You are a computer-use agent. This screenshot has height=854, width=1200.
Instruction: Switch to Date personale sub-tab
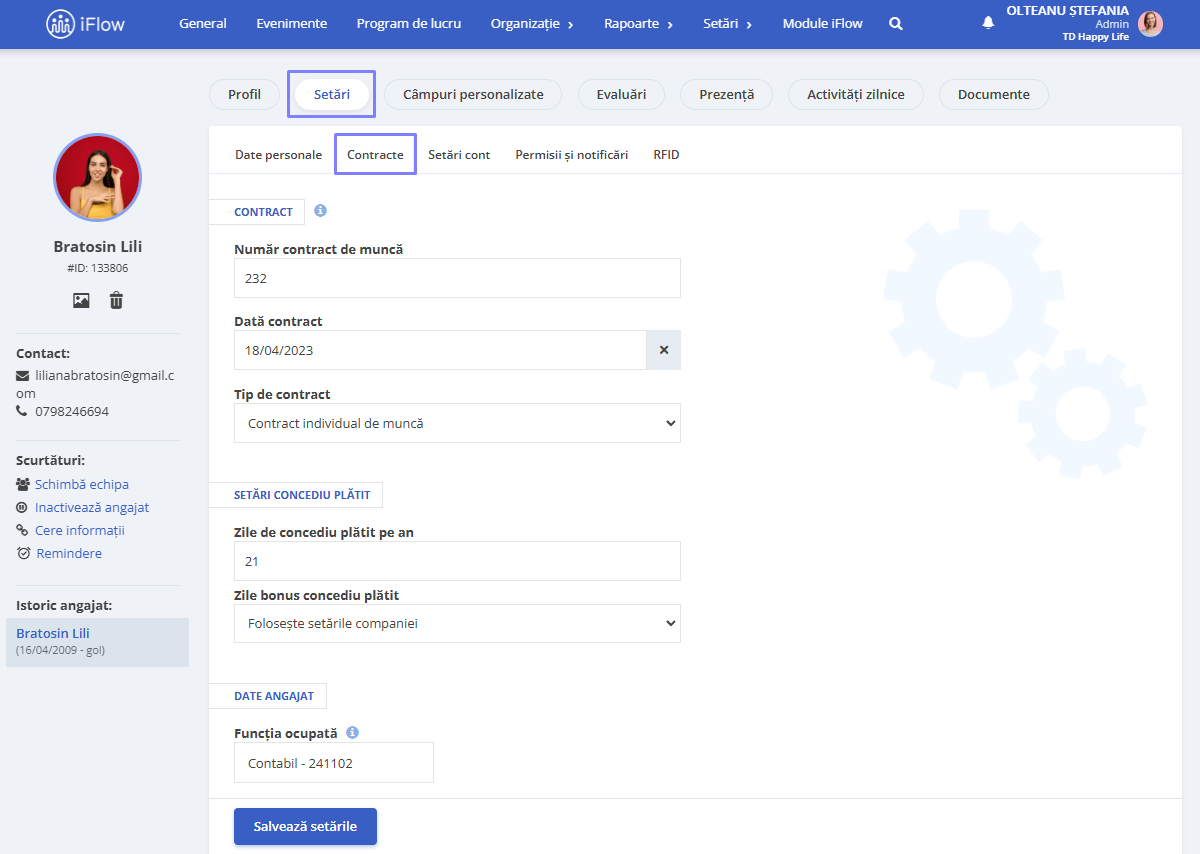tap(278, 154)
